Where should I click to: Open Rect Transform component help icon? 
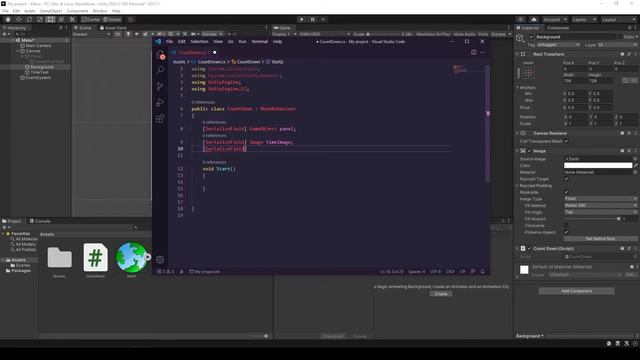[x=622, y=54]
